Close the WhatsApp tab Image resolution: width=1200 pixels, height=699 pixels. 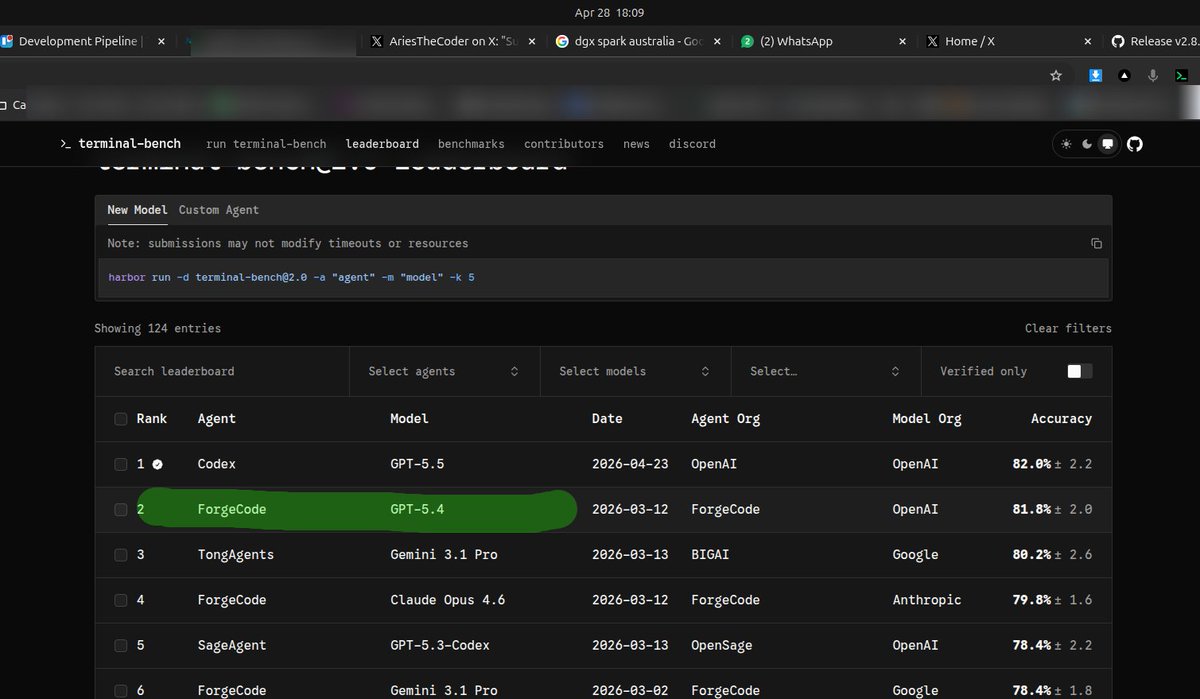(x=903, y=42)
